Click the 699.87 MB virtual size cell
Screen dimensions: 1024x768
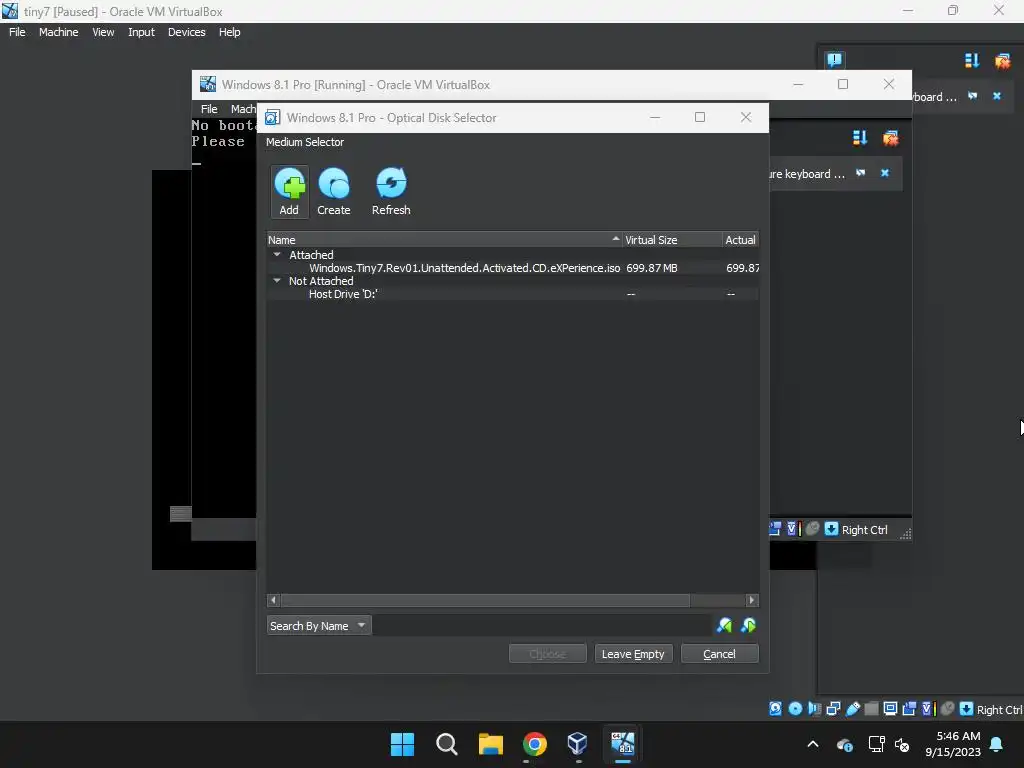652,268
